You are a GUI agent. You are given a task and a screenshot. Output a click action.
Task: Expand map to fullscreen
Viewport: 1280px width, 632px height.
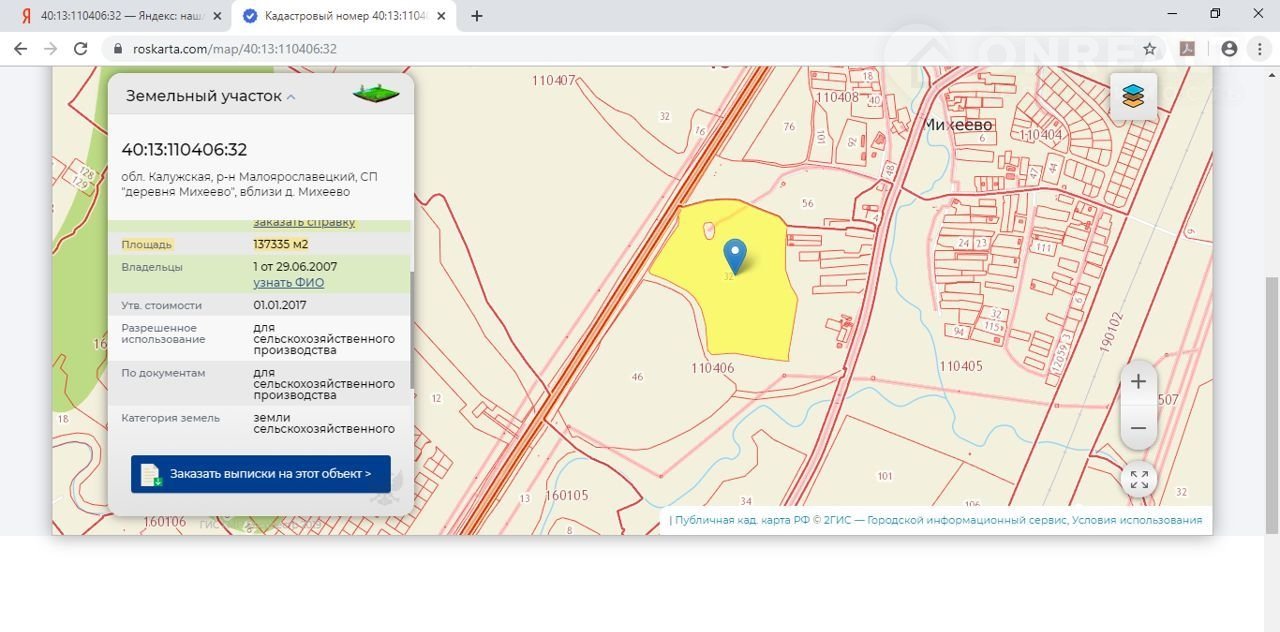[x=1138, y=480]
